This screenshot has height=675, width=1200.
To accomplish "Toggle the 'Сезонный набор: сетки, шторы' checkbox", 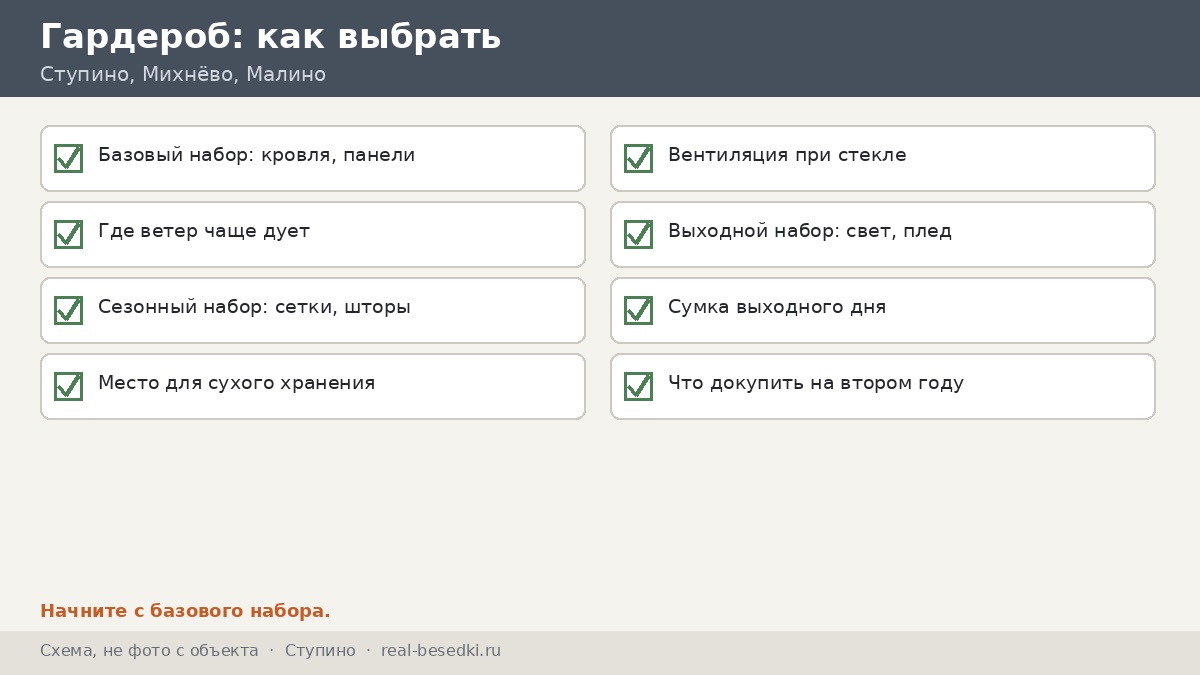I will pos(68,310).
